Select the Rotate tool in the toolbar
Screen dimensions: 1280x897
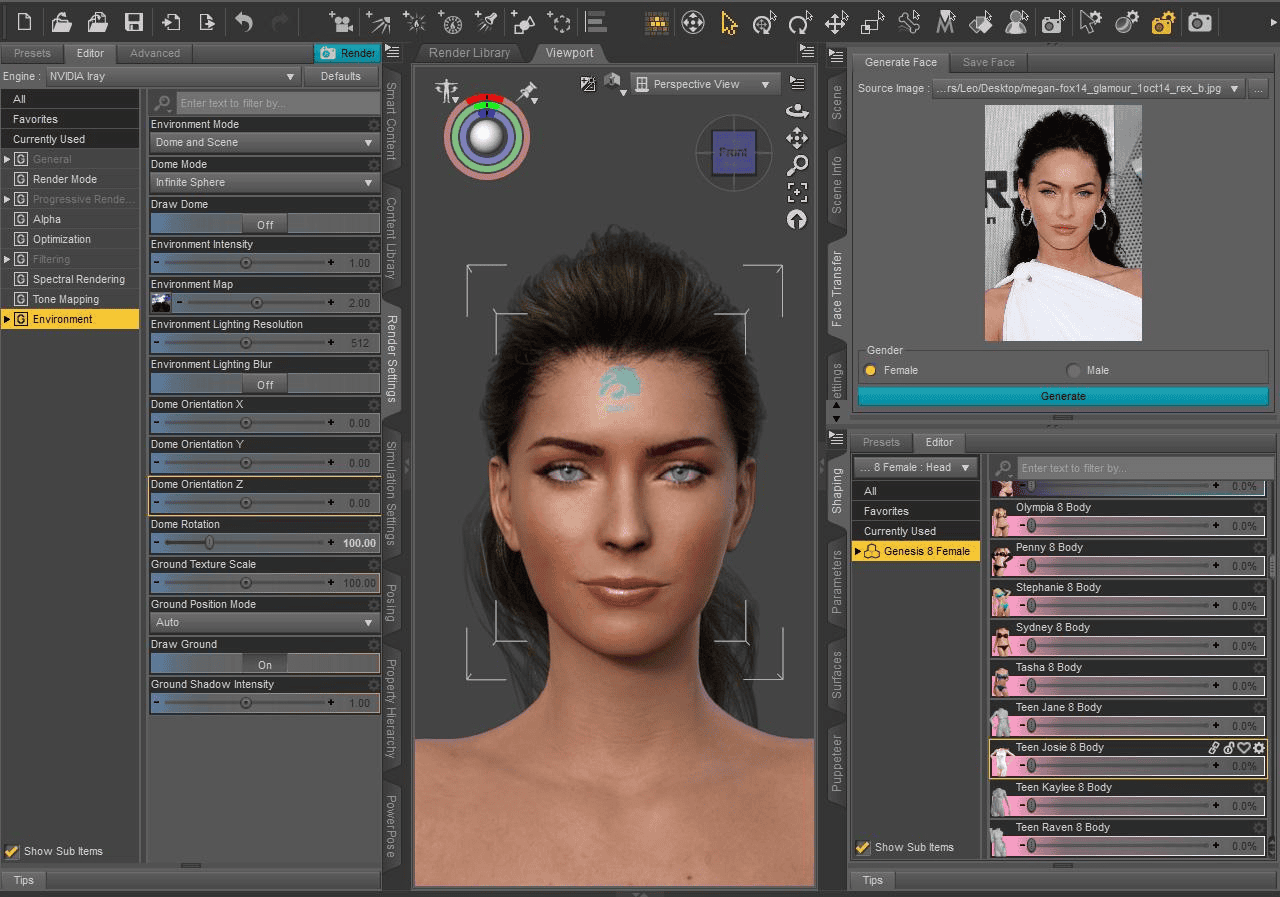[800, 21]
